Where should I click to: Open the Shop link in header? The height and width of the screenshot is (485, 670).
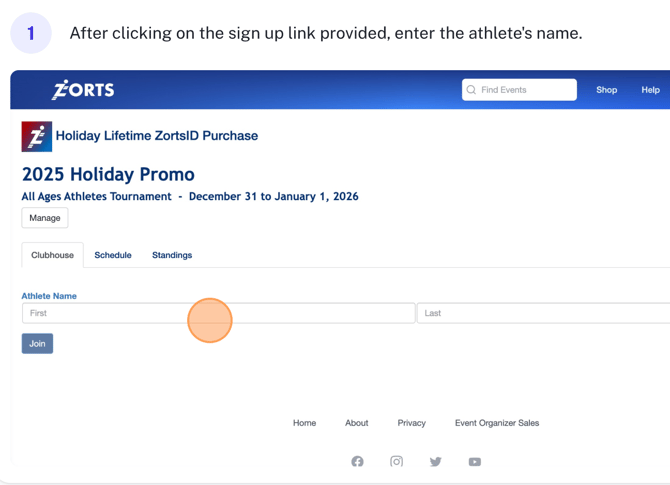606,90
